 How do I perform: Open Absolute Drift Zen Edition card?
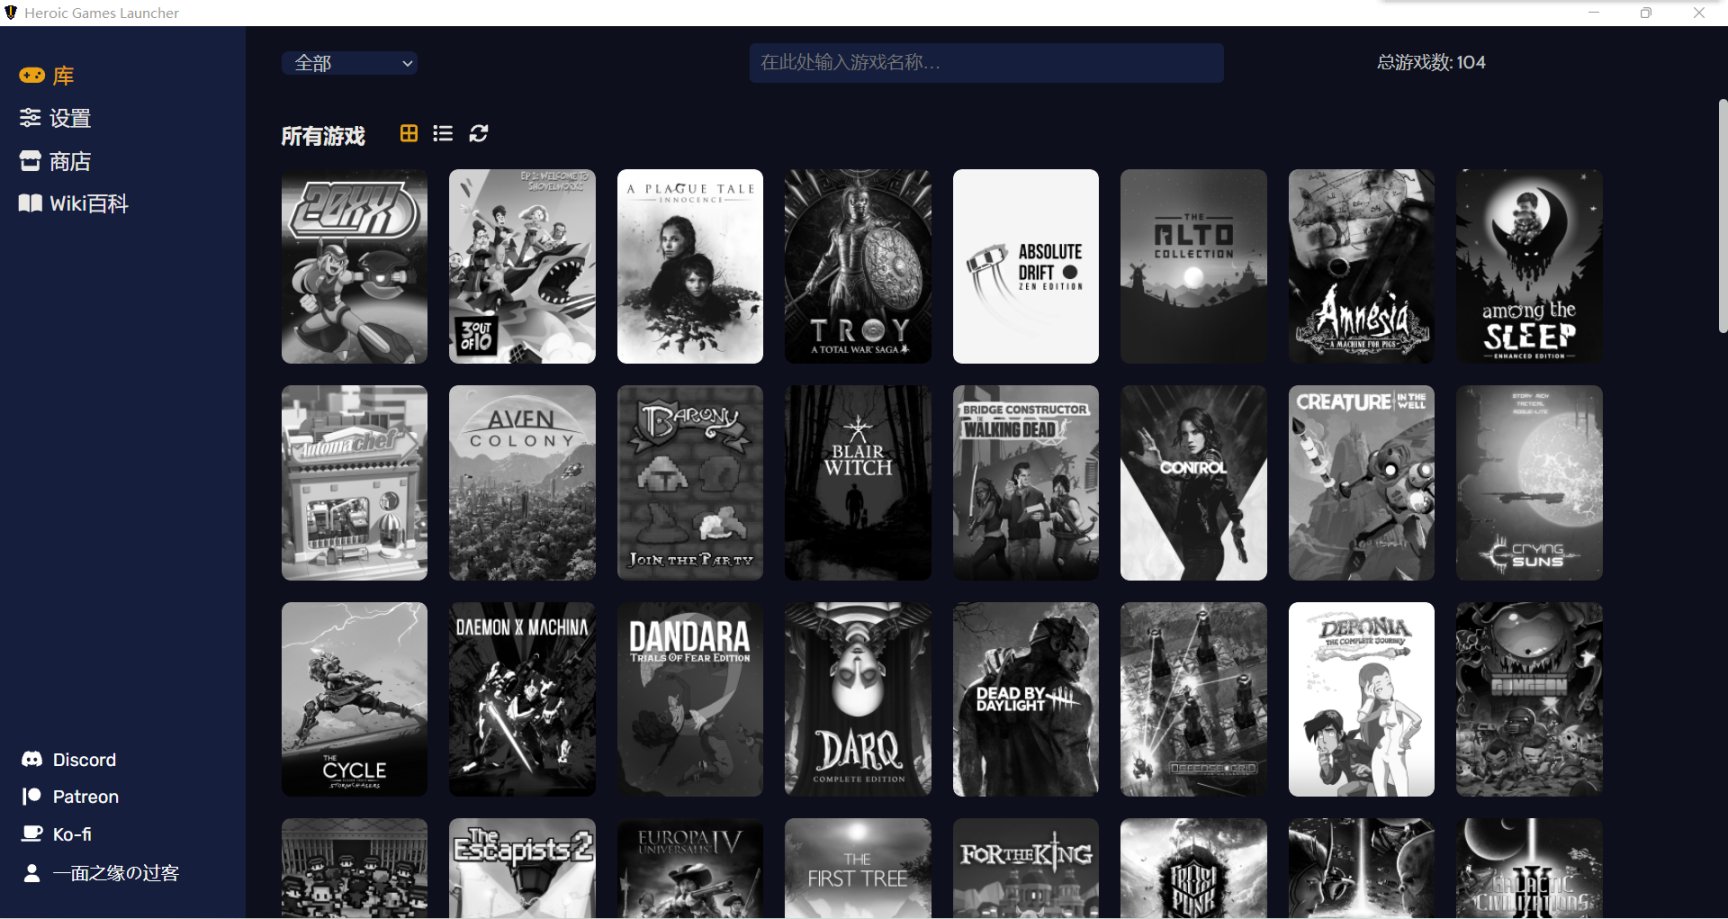coord(1026,266)
